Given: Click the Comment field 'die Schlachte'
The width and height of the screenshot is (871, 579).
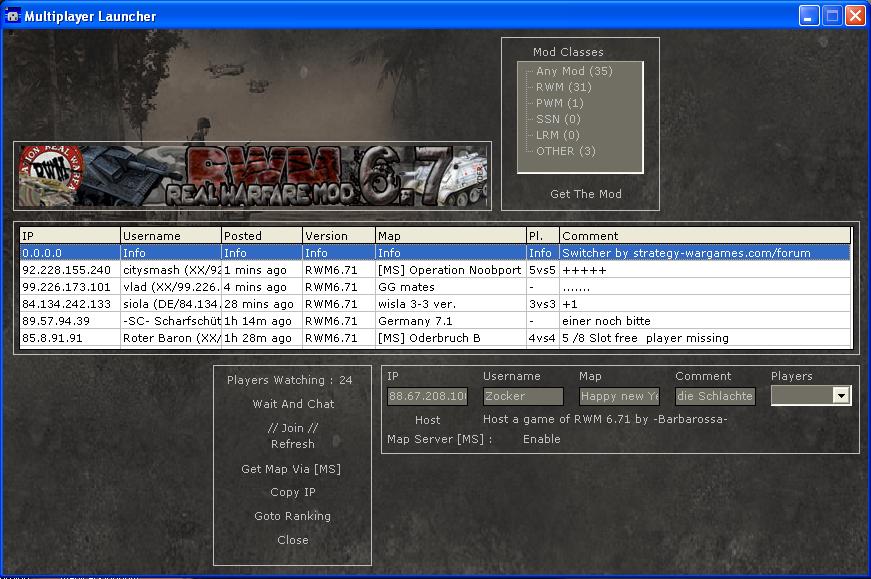Looking at the screenshot, I should coord(715,396).
